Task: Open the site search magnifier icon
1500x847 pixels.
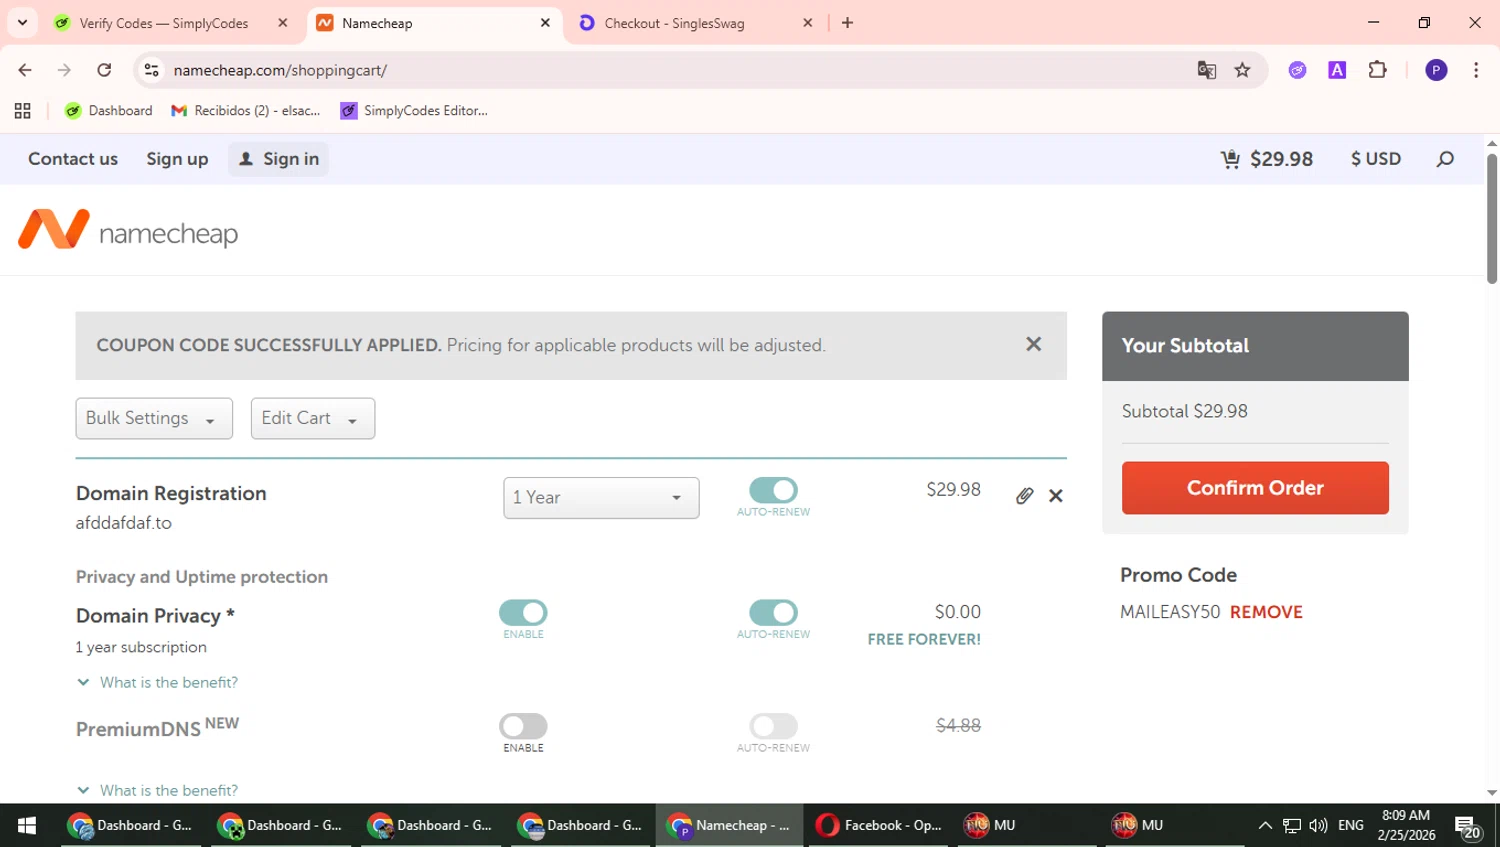Action: [1445, 159]
